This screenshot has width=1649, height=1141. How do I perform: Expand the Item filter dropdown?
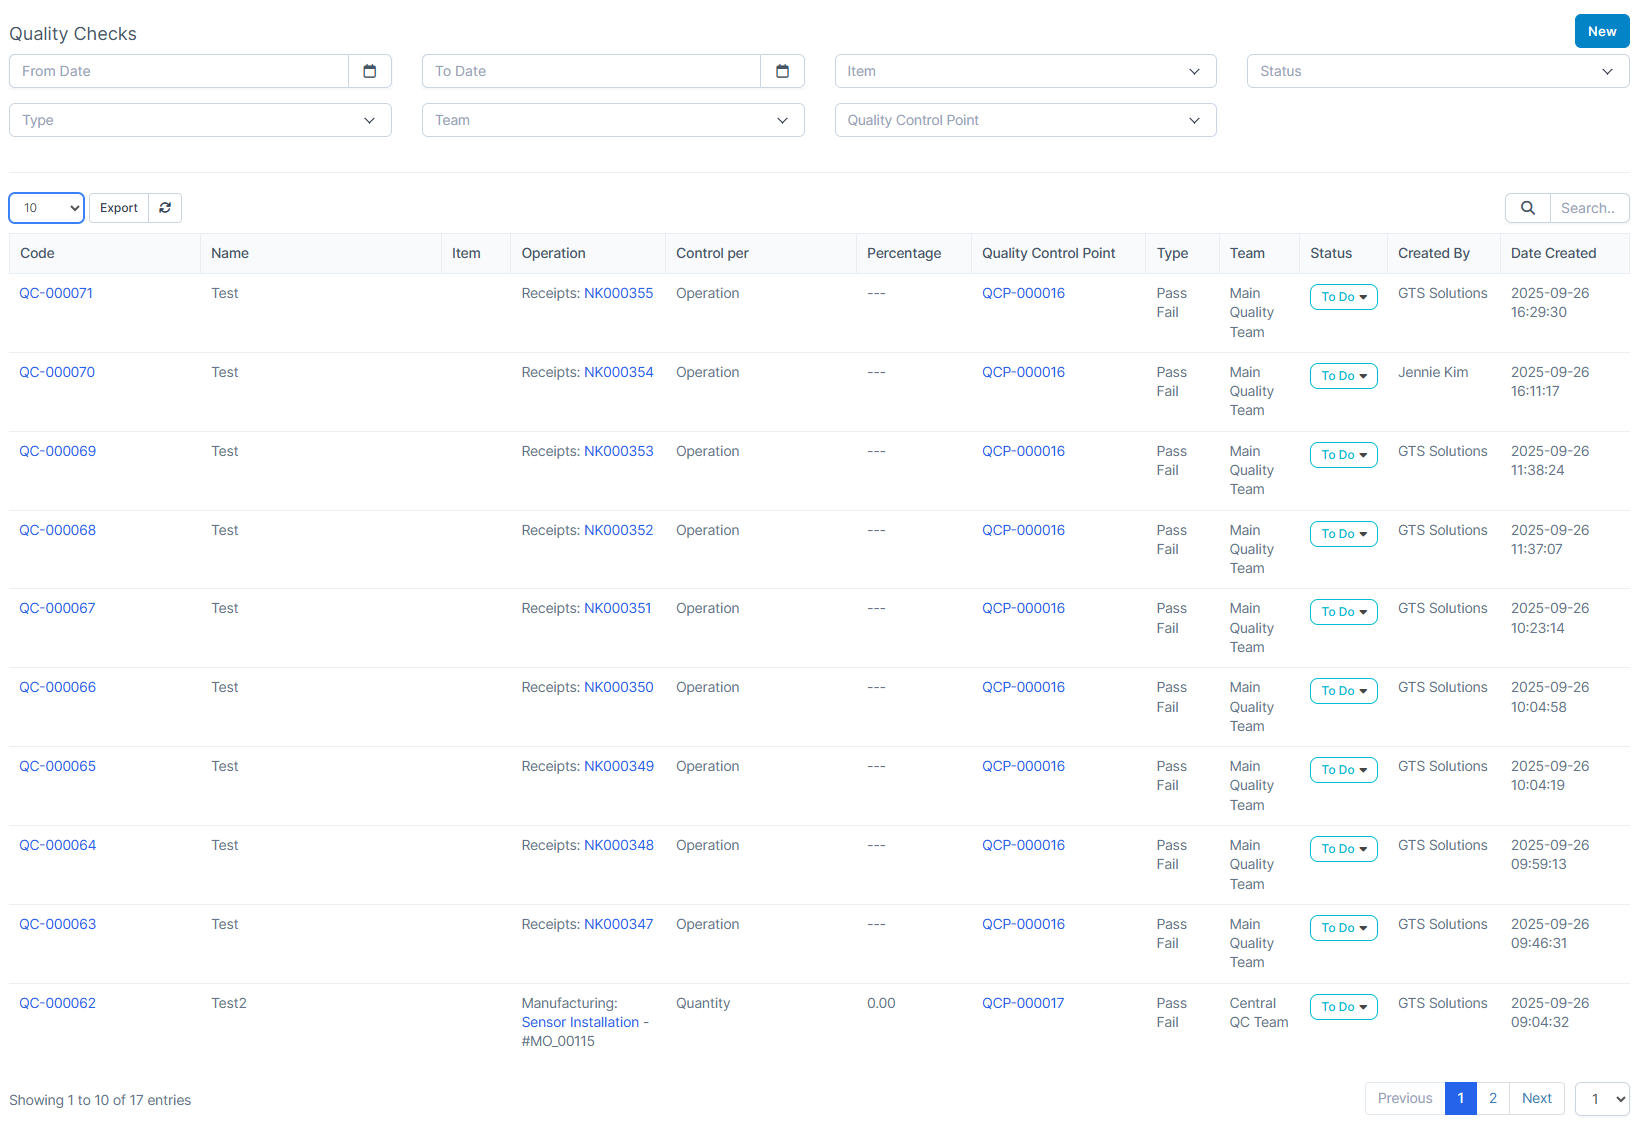(x=1025, y=71)
